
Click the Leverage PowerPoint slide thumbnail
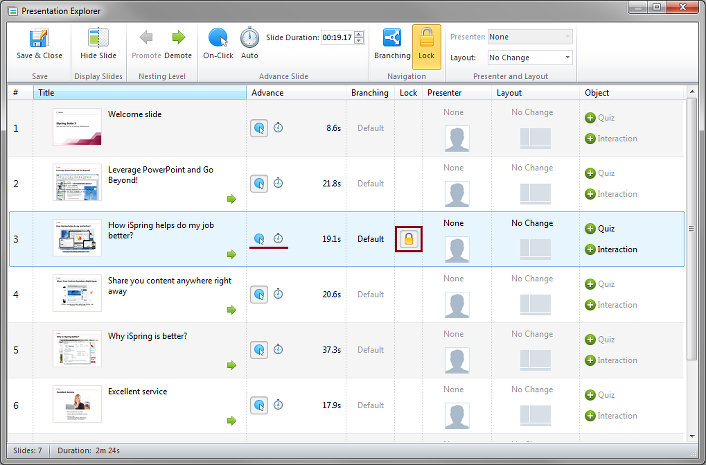pyautogui.click(x=77, y=182)
